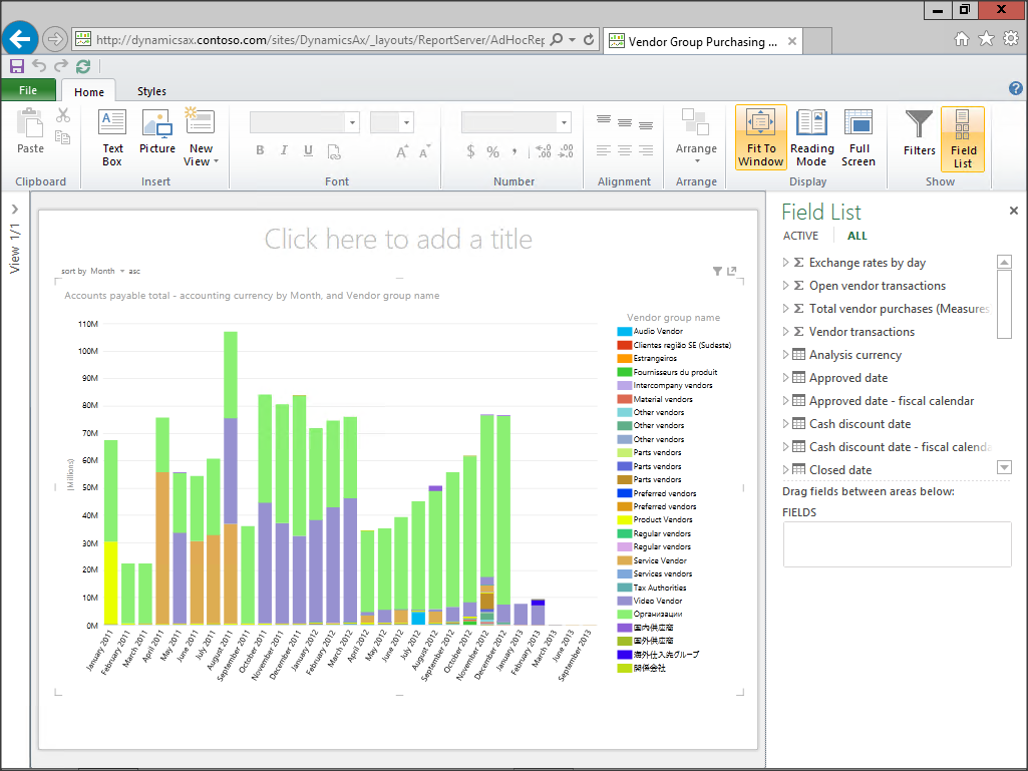The width and height of the screenshot is (1028, 771).
Task: Click the Save icon in toolbar
Action: coord(17,66)
